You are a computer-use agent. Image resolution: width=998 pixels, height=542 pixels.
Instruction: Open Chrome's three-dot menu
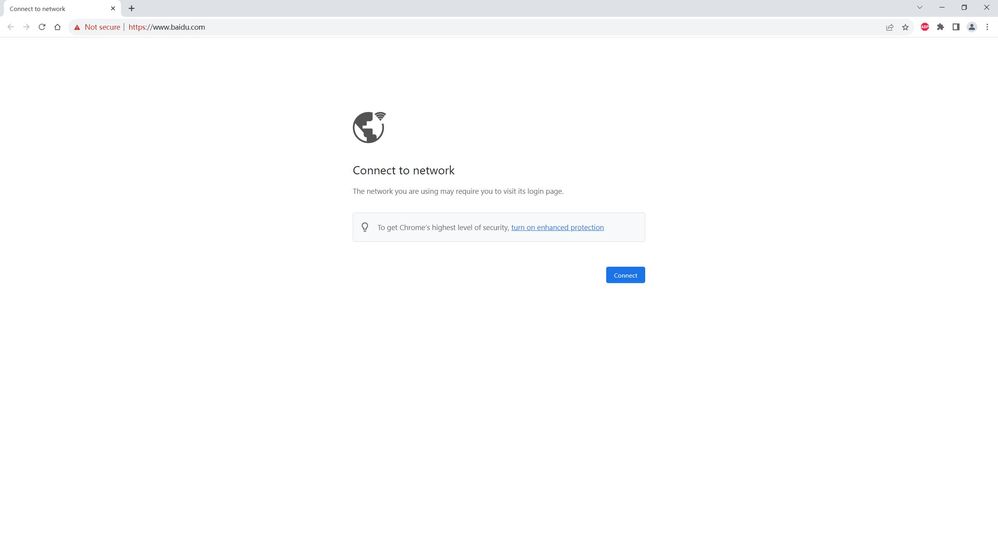[987, 27]
